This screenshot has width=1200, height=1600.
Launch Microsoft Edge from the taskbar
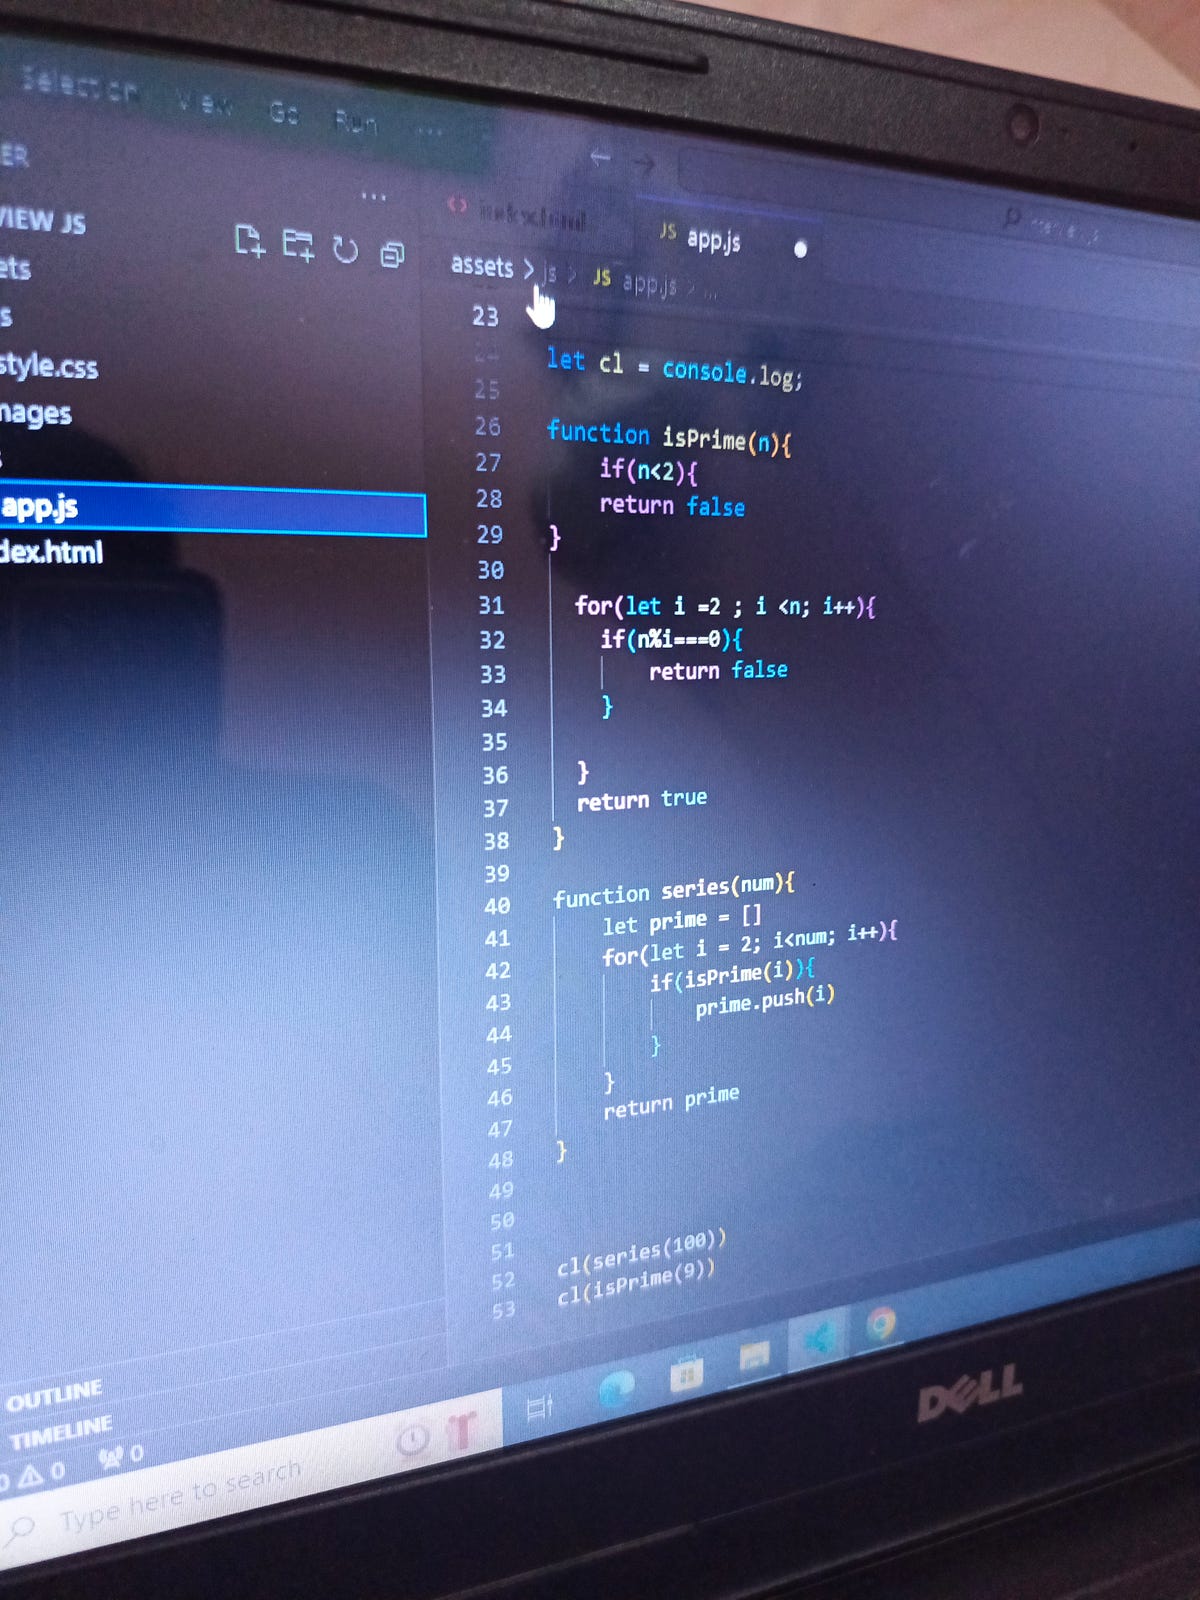click(616, 1389)
